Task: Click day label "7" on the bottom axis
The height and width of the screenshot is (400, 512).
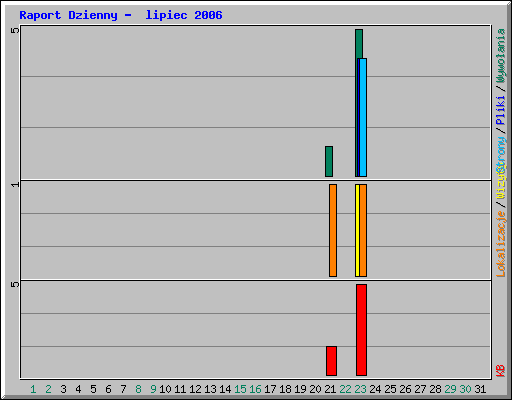Action: pyautogui.click(x=123, y=389)
